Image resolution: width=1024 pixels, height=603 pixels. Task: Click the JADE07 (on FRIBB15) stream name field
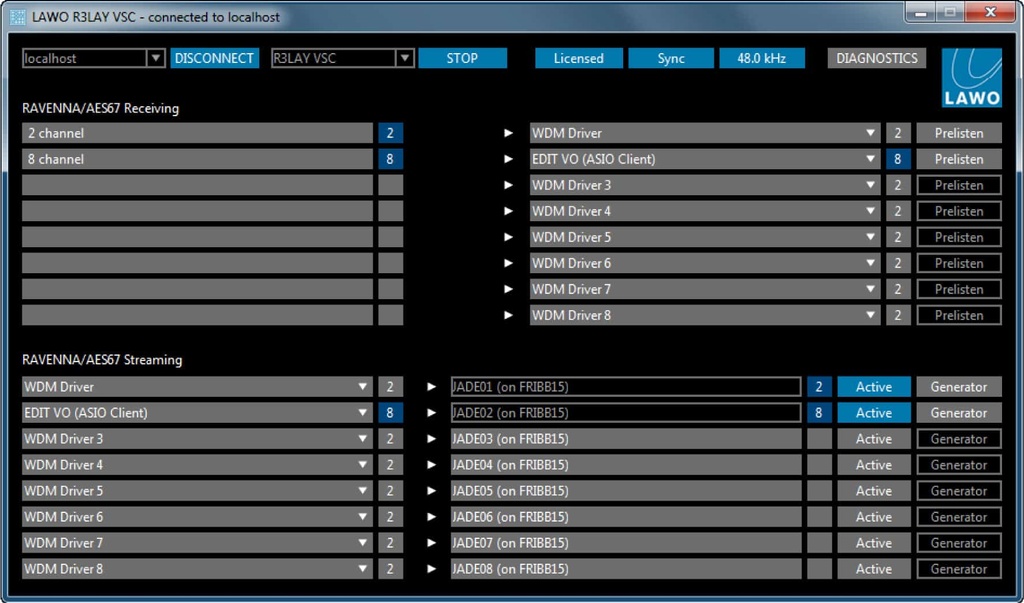click(626, 543)
